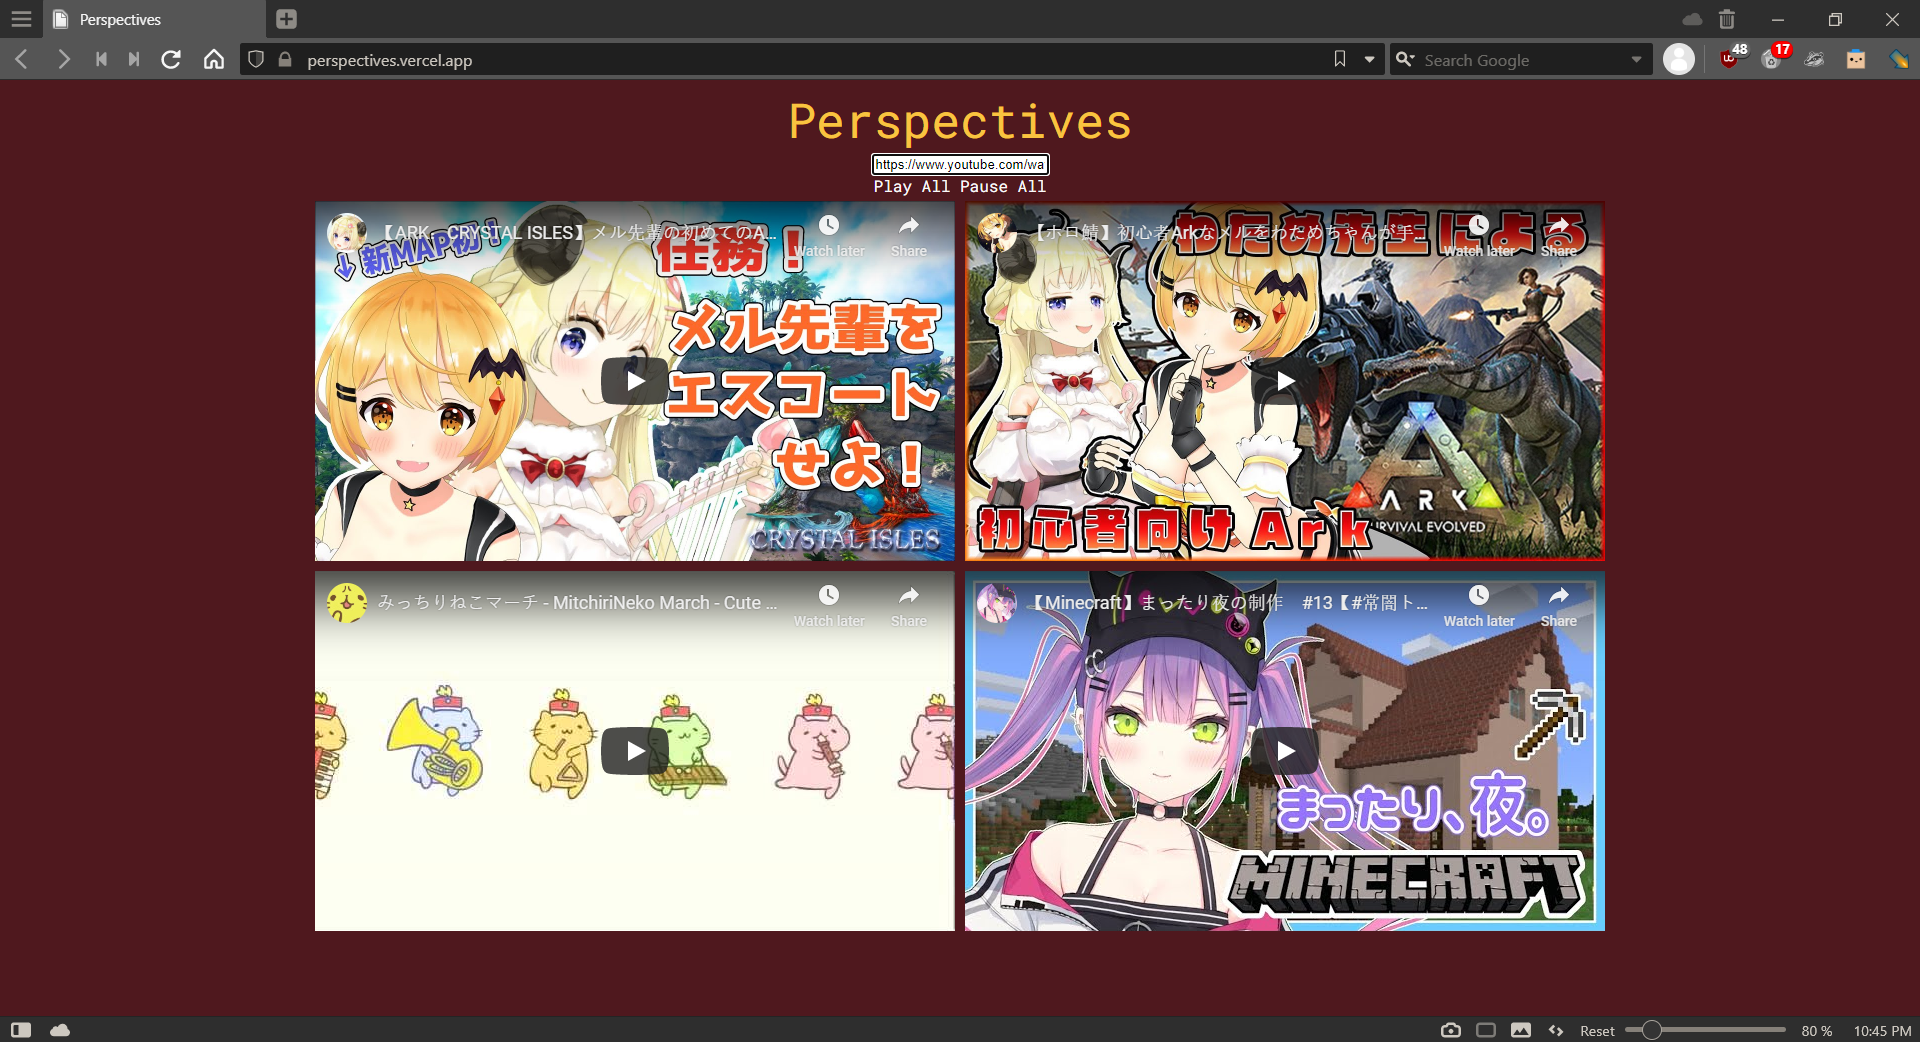The width and height of the screenshot is (1920, 1042).
Task: Open the Privacy Badger extension popup
Action: click(x=1814, y=59)
